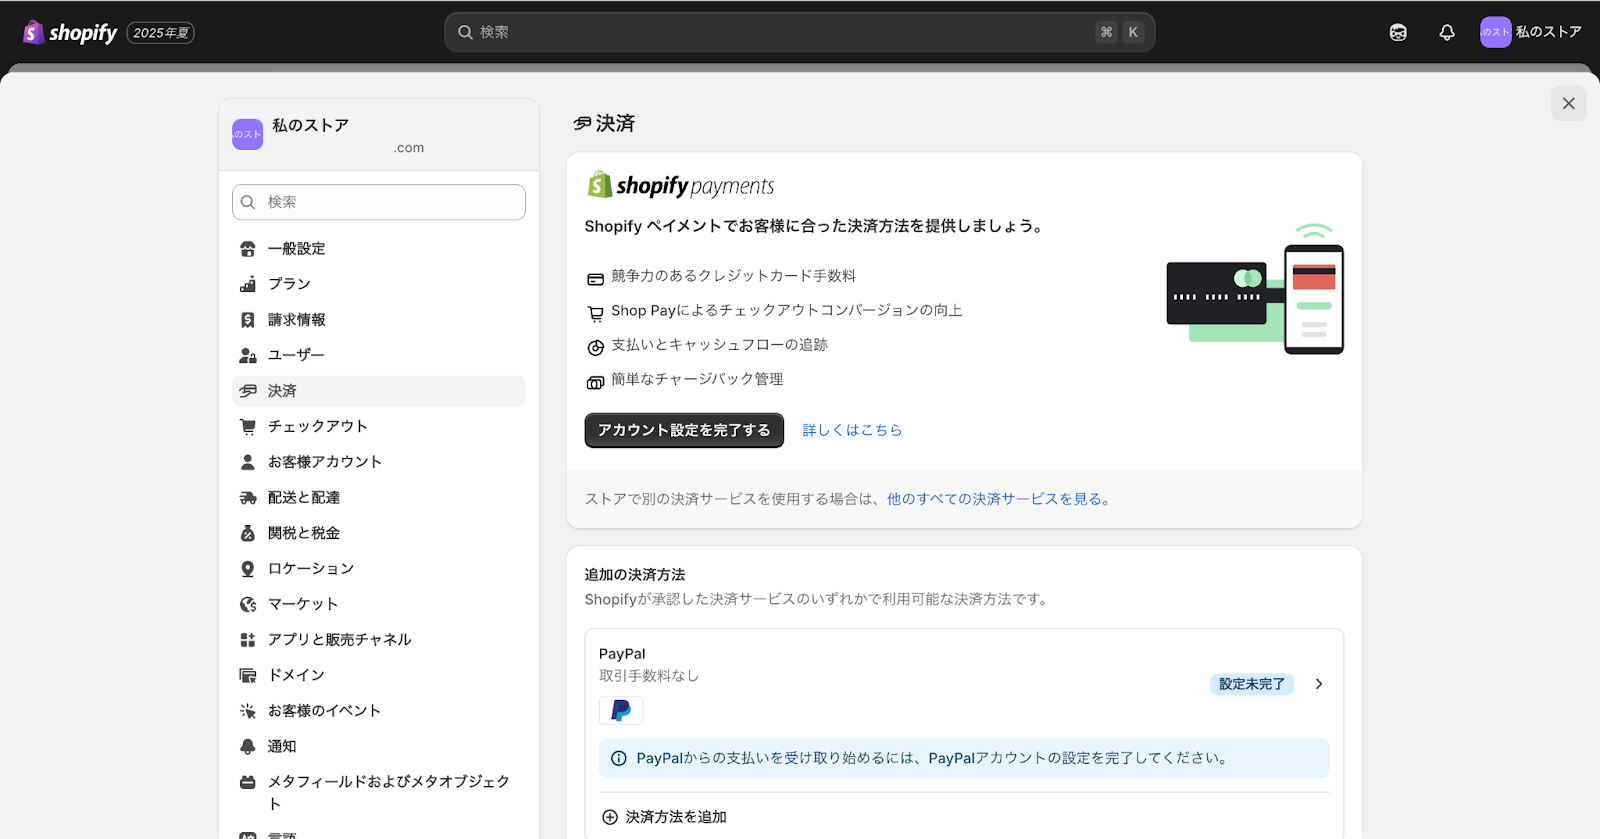Viewport: 1600px width, 839px height.
Task: Click 支払いとキャッシュフローの追跡 text
Action: [719, 345]
